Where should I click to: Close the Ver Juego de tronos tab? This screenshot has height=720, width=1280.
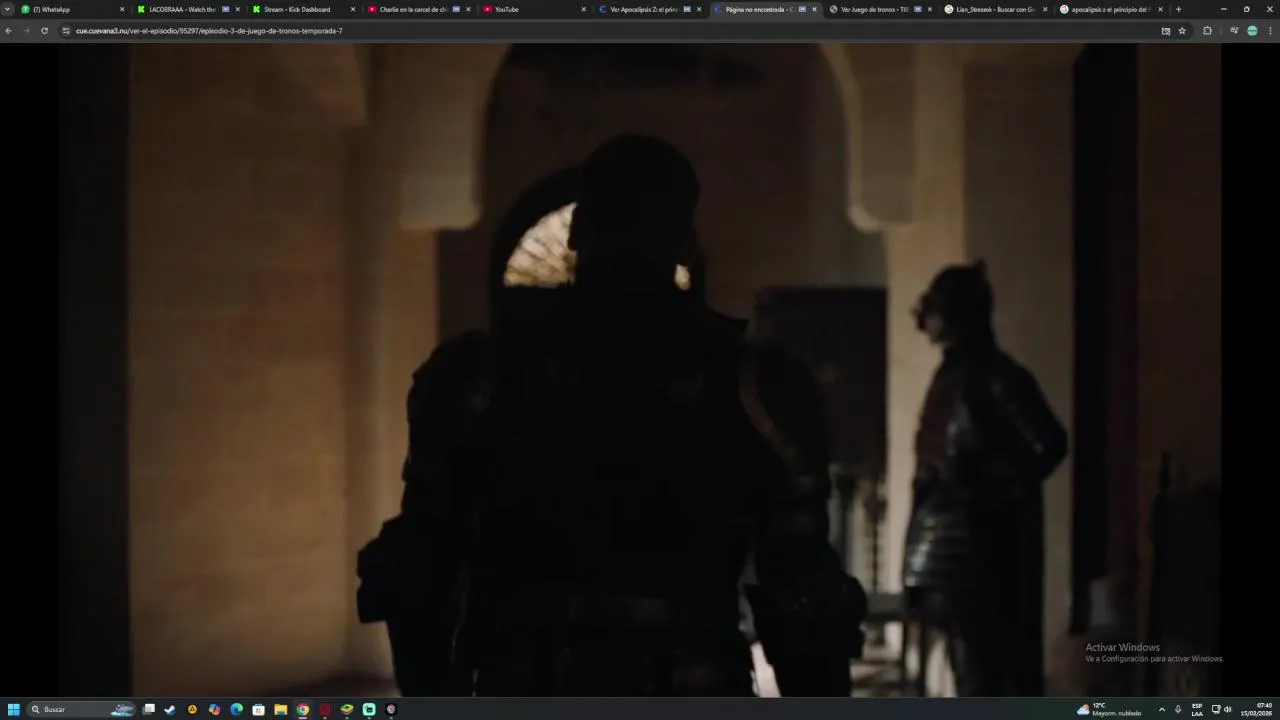pos(929,9)
